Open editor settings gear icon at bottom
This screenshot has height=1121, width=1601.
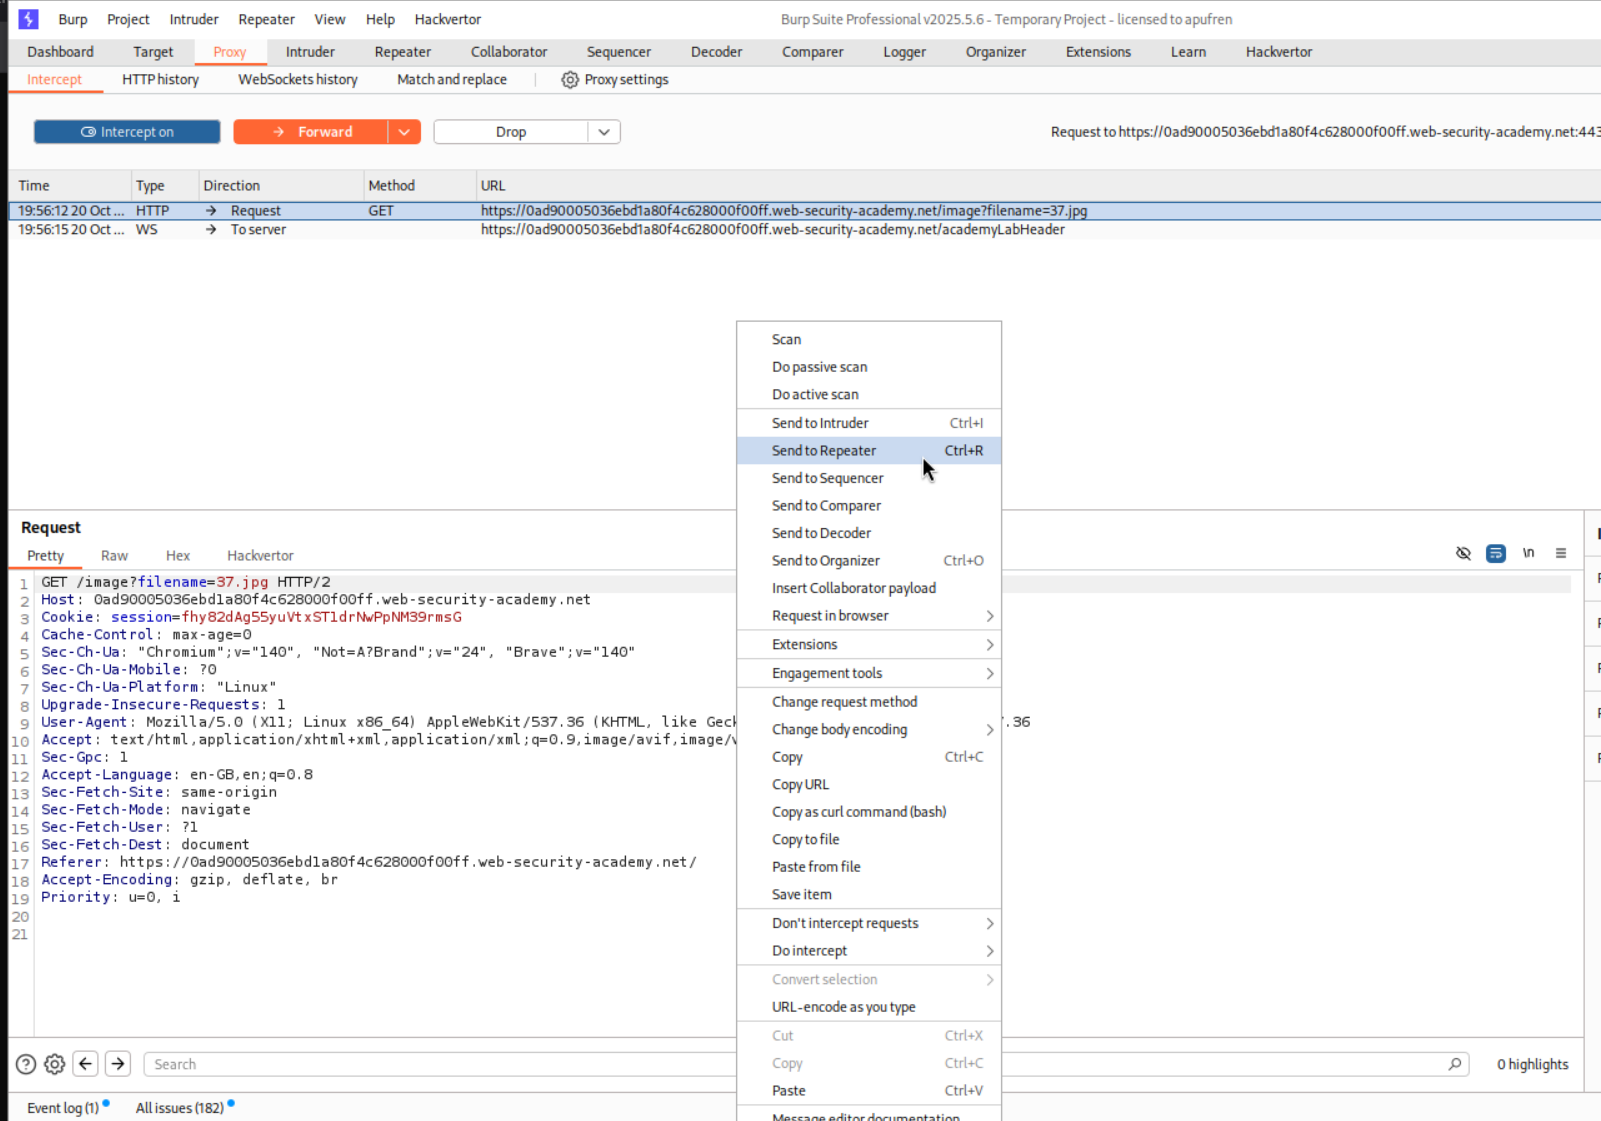[55, 1065]
